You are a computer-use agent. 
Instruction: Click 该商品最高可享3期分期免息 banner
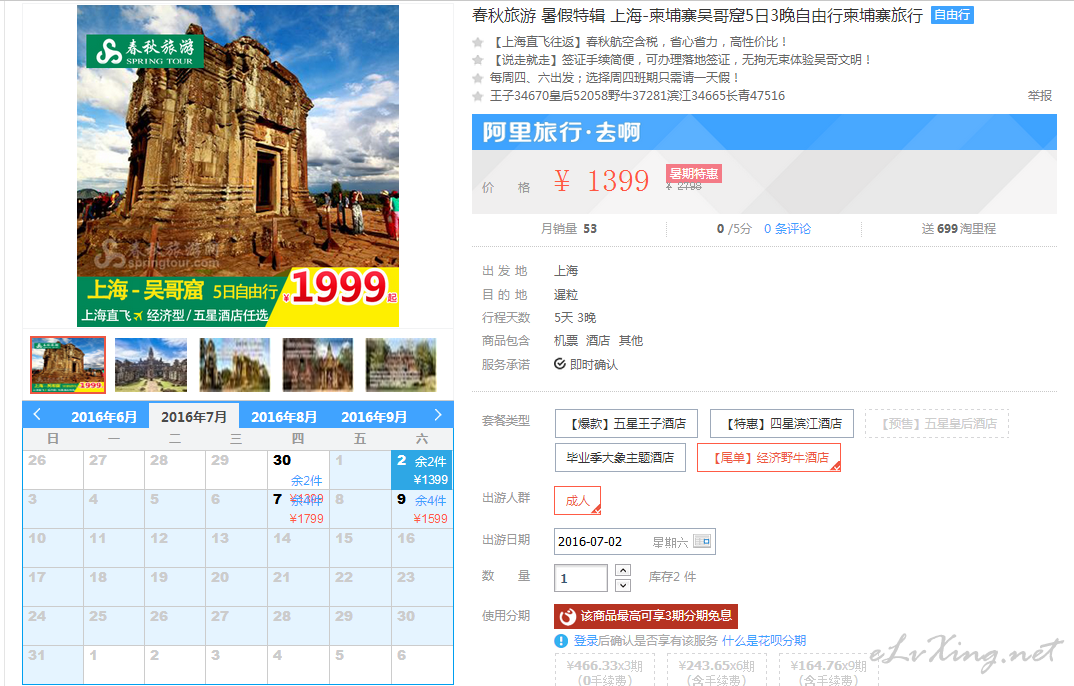point(646,616)
